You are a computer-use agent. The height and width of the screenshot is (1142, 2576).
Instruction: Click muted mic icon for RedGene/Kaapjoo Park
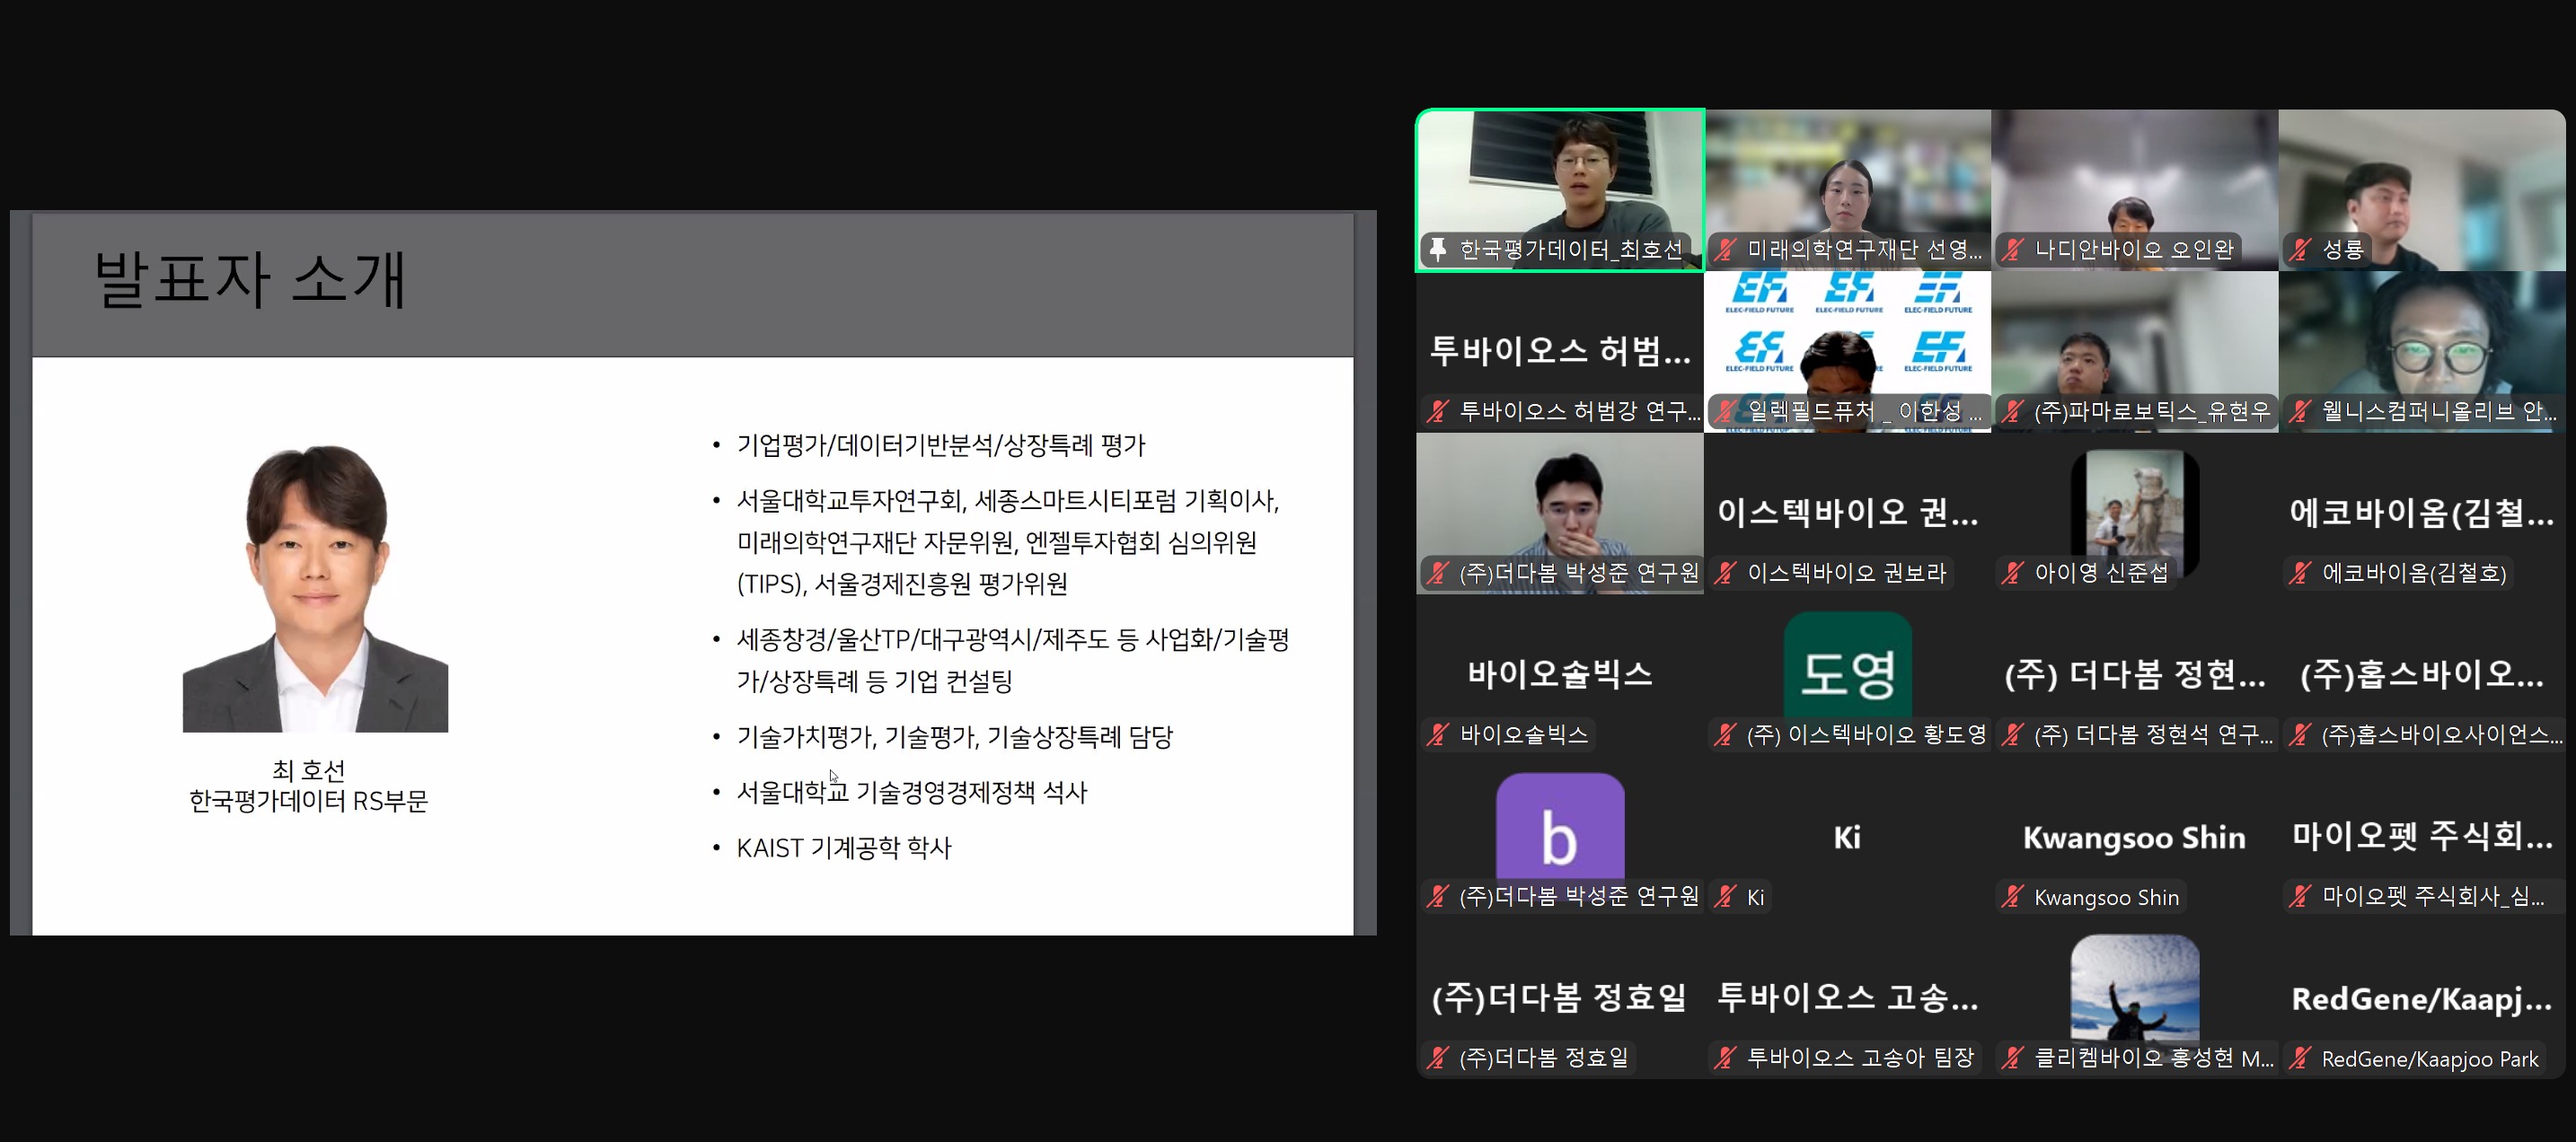(x=2301, y=1058)
